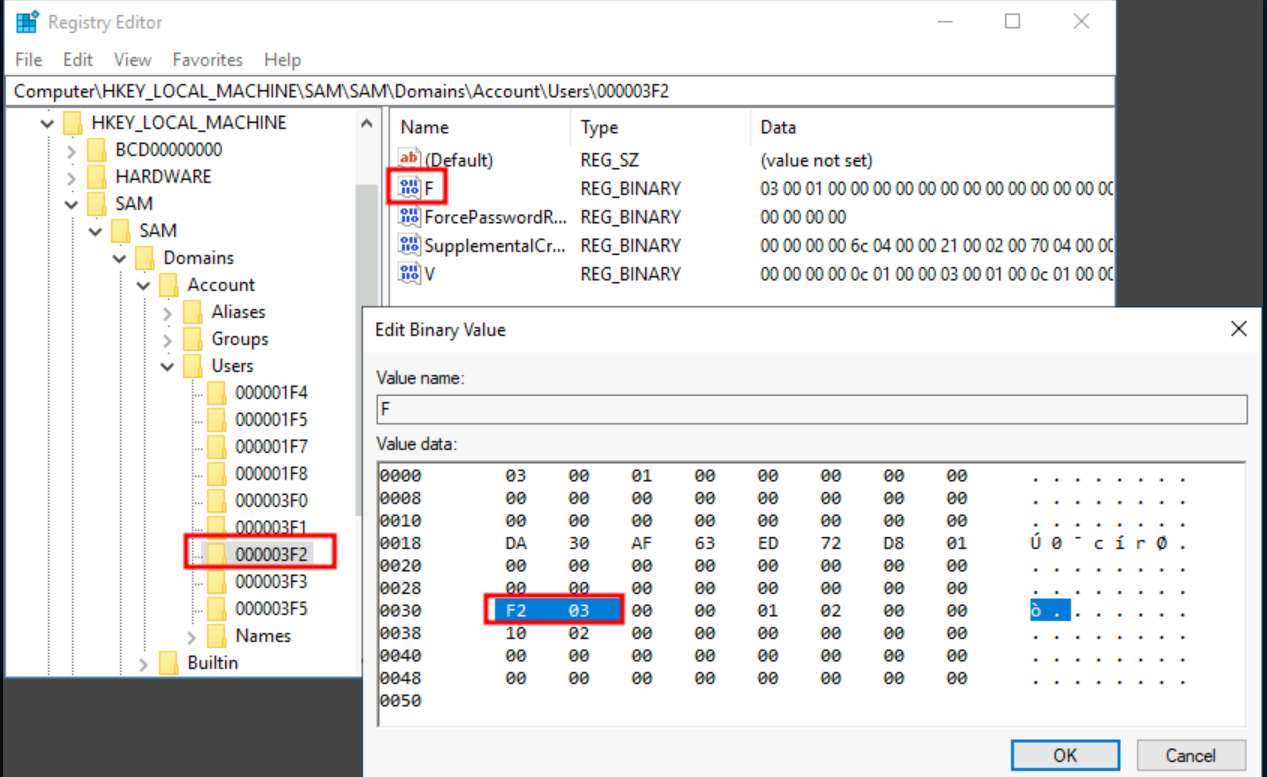1267x777 pixels.
Task: Expand the Builtin key
Action: coord(143,664)
